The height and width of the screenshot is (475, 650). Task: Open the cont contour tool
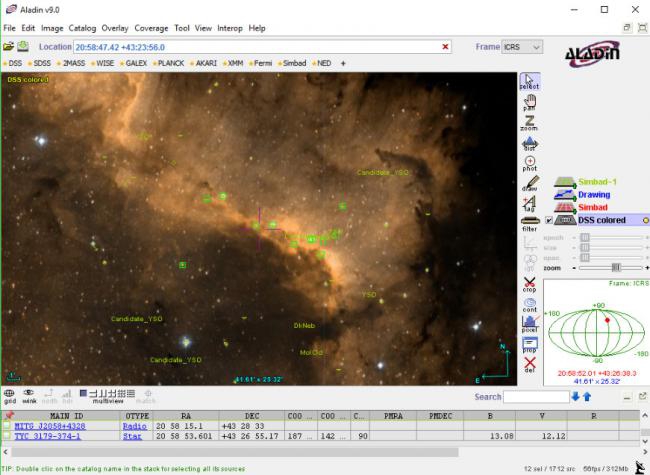pos(529,305)
